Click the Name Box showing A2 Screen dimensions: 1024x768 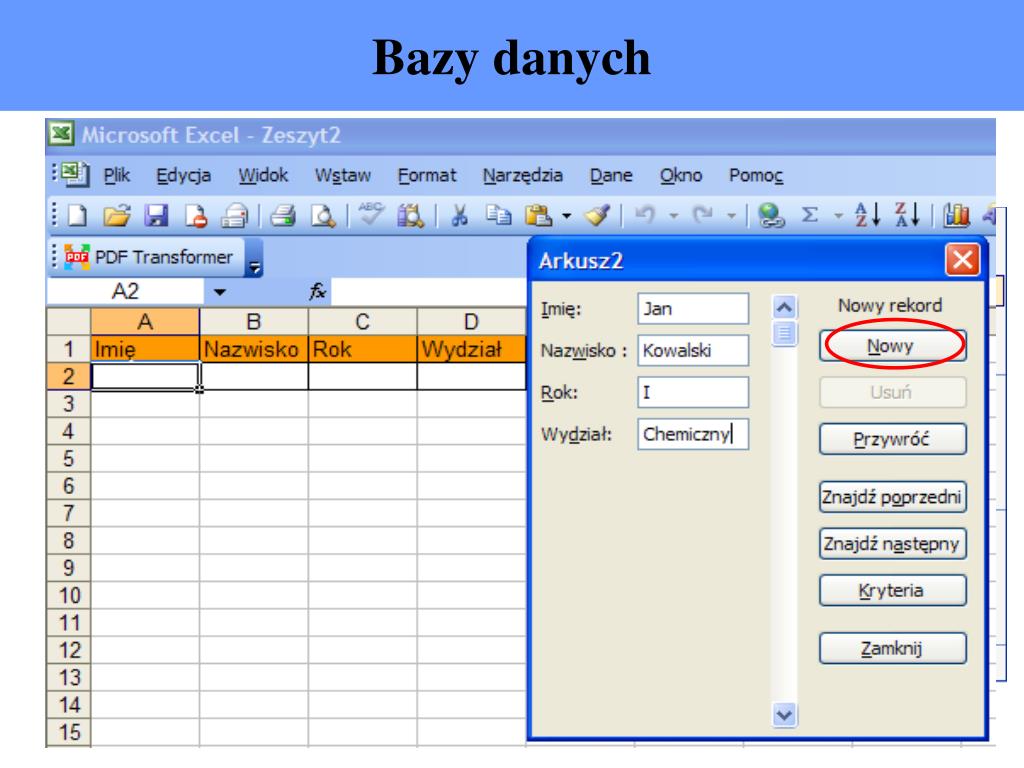coord(125,291)
